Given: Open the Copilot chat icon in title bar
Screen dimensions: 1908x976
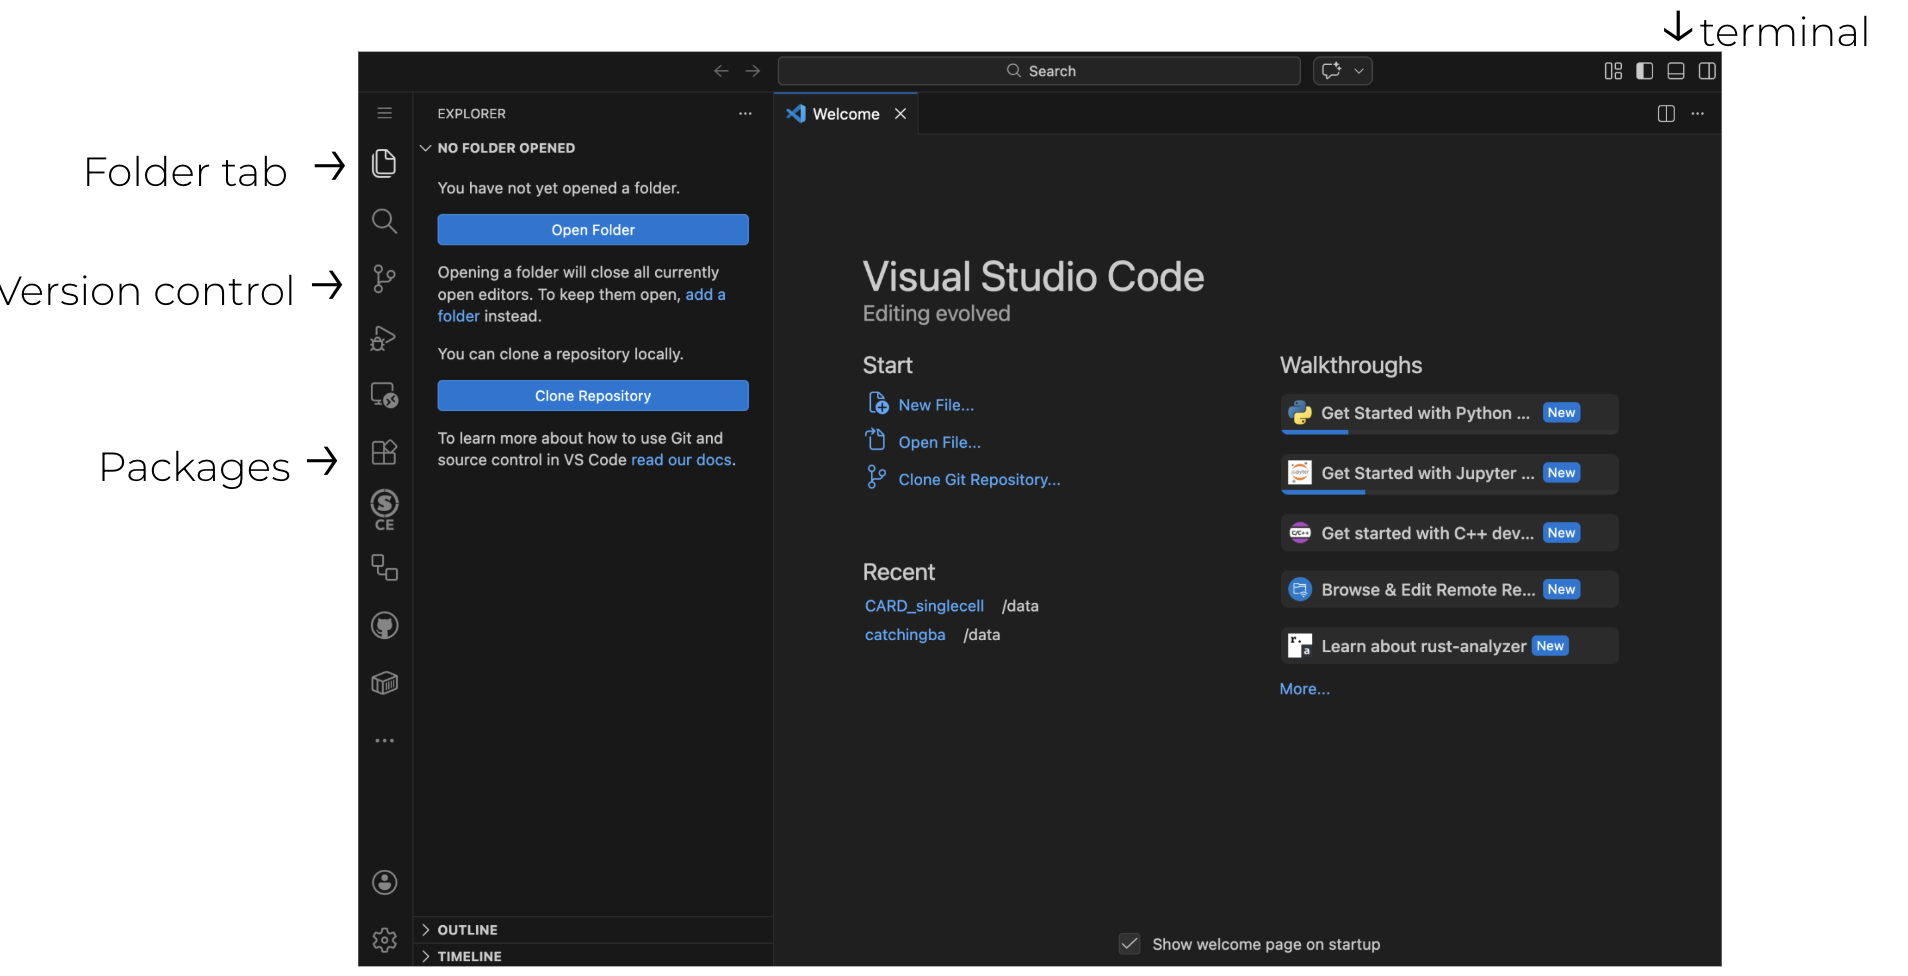Looking at the screenshot, I should (1331, 71).
